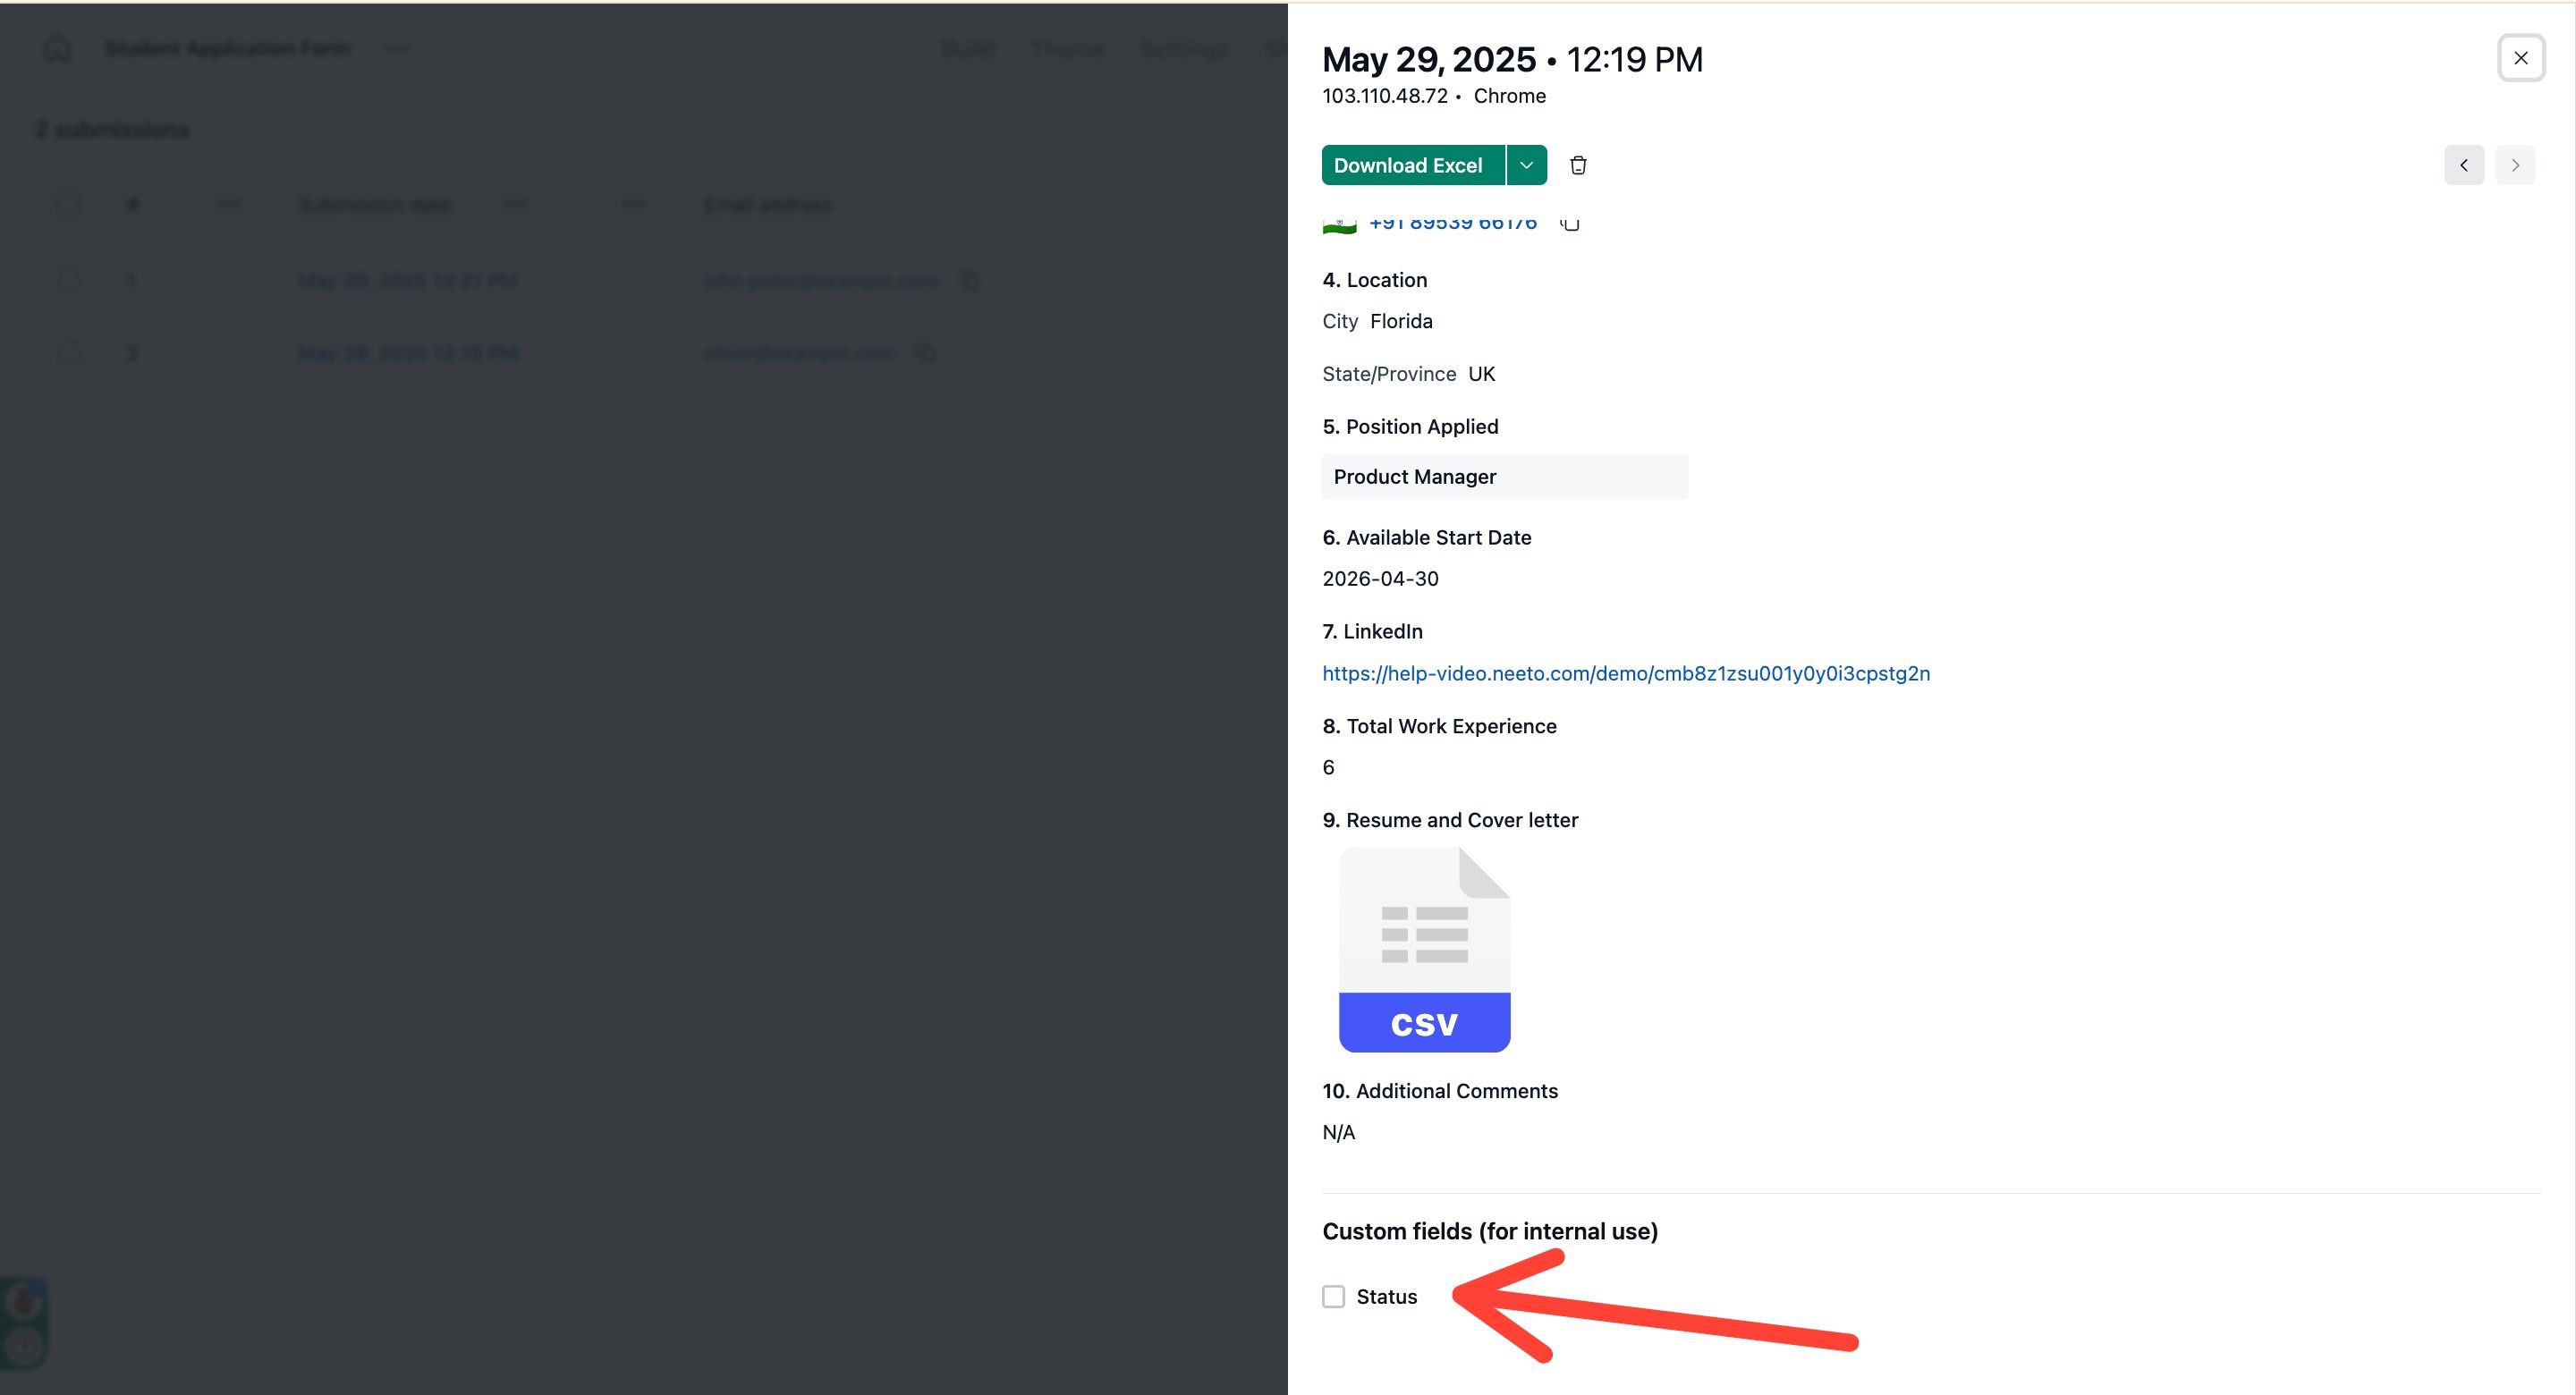Copy oliver@example.com using its copy icon
The height and width of the screenshot is (1395, 2576).
click(x=926, y=353)
